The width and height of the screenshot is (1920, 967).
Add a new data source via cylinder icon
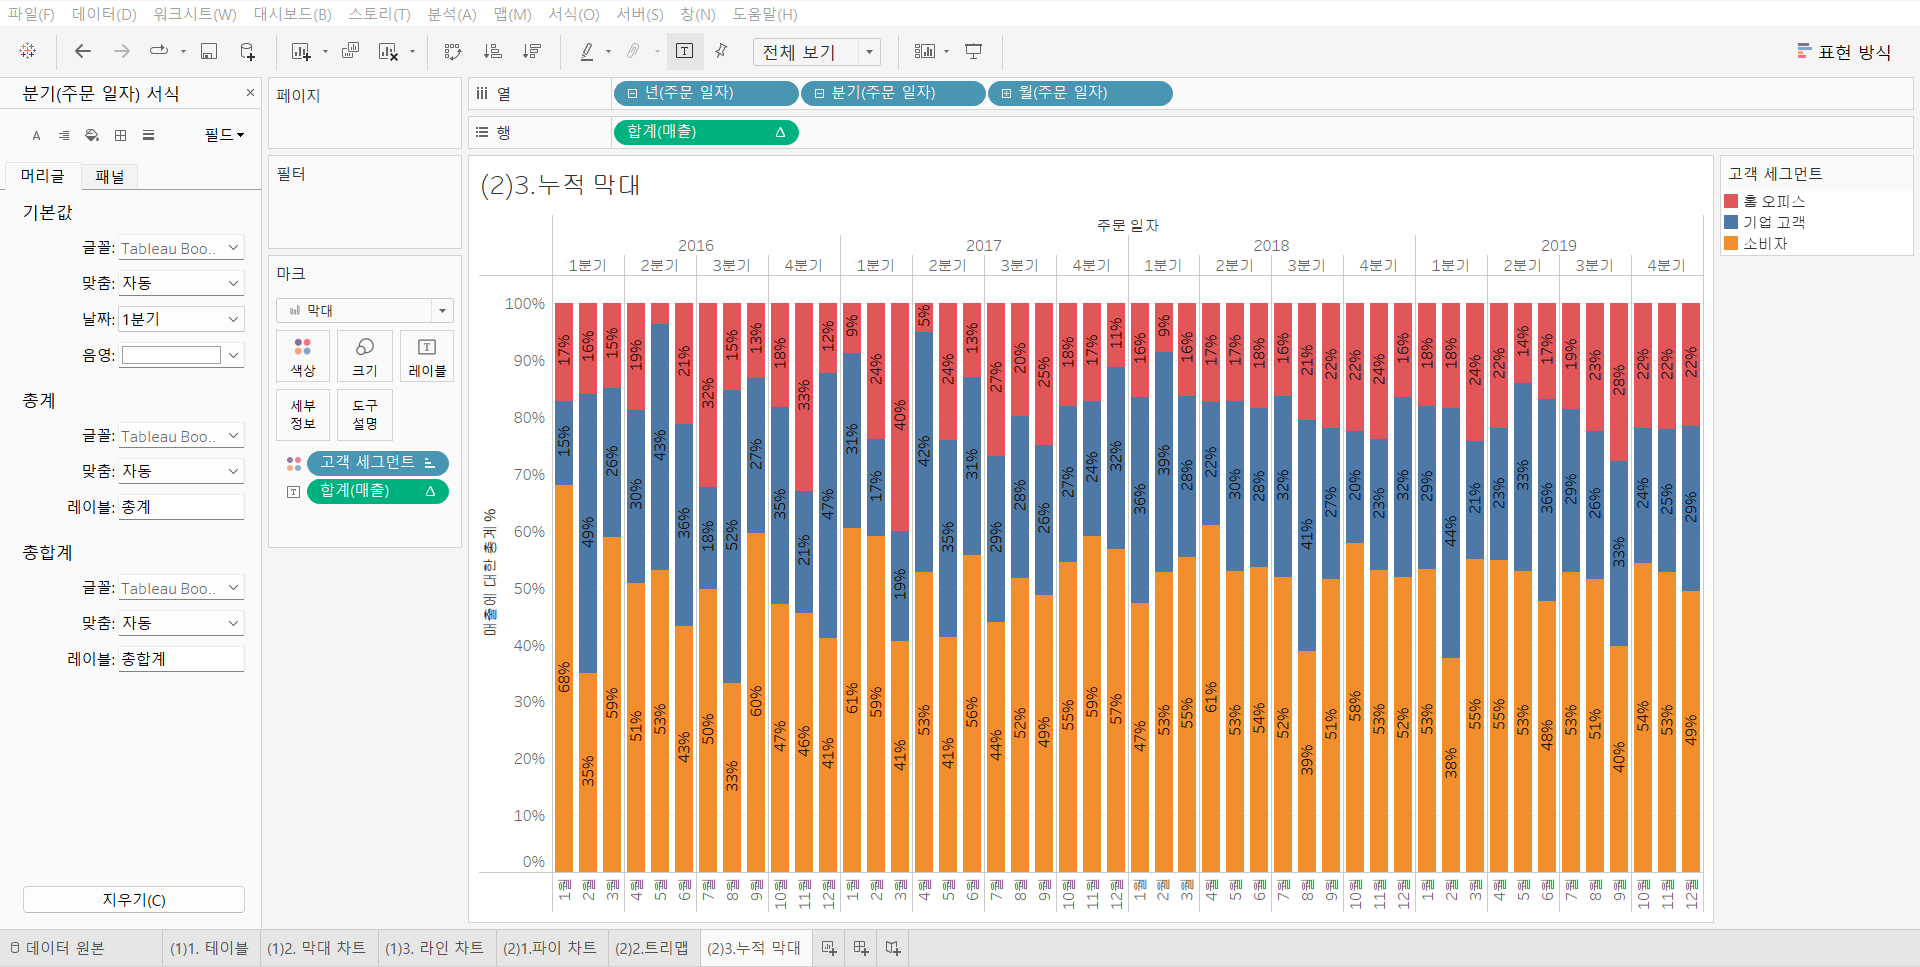click(x=247, y=51)
